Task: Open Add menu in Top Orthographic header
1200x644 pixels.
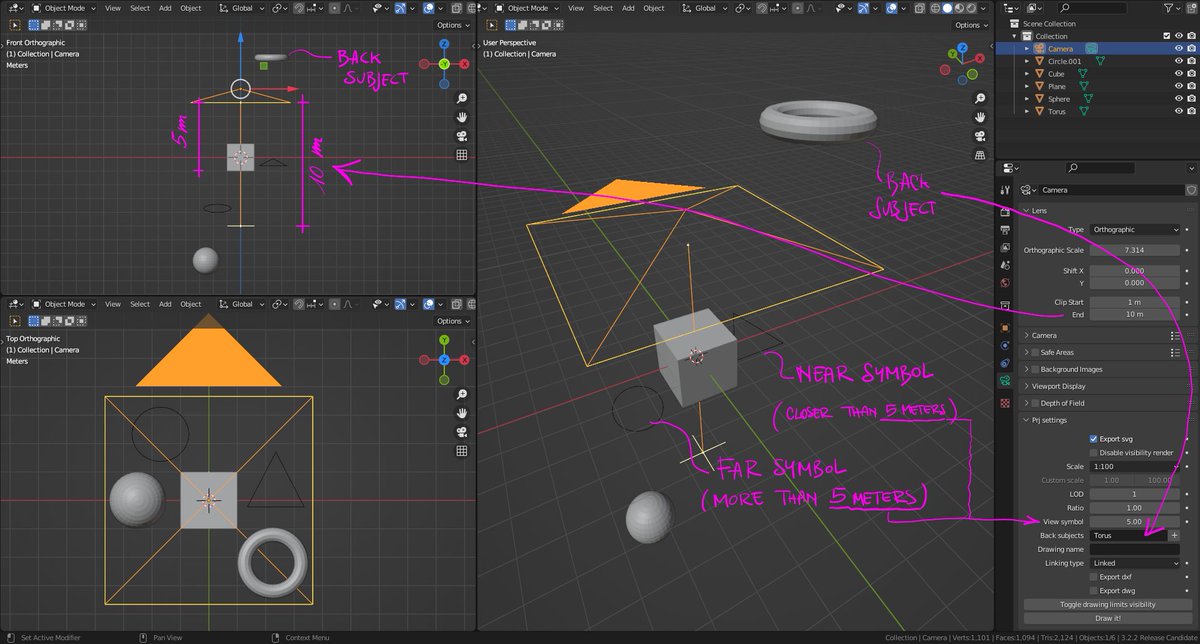Action: 164,304
